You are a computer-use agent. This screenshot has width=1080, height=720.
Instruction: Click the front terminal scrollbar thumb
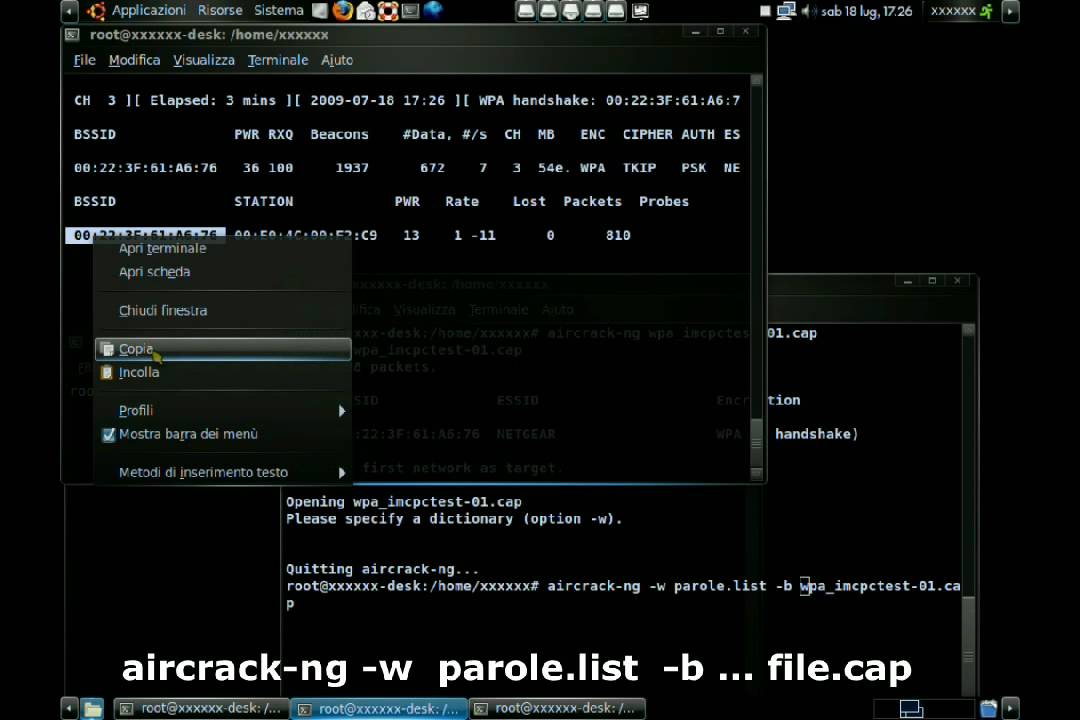pos(756,443)
